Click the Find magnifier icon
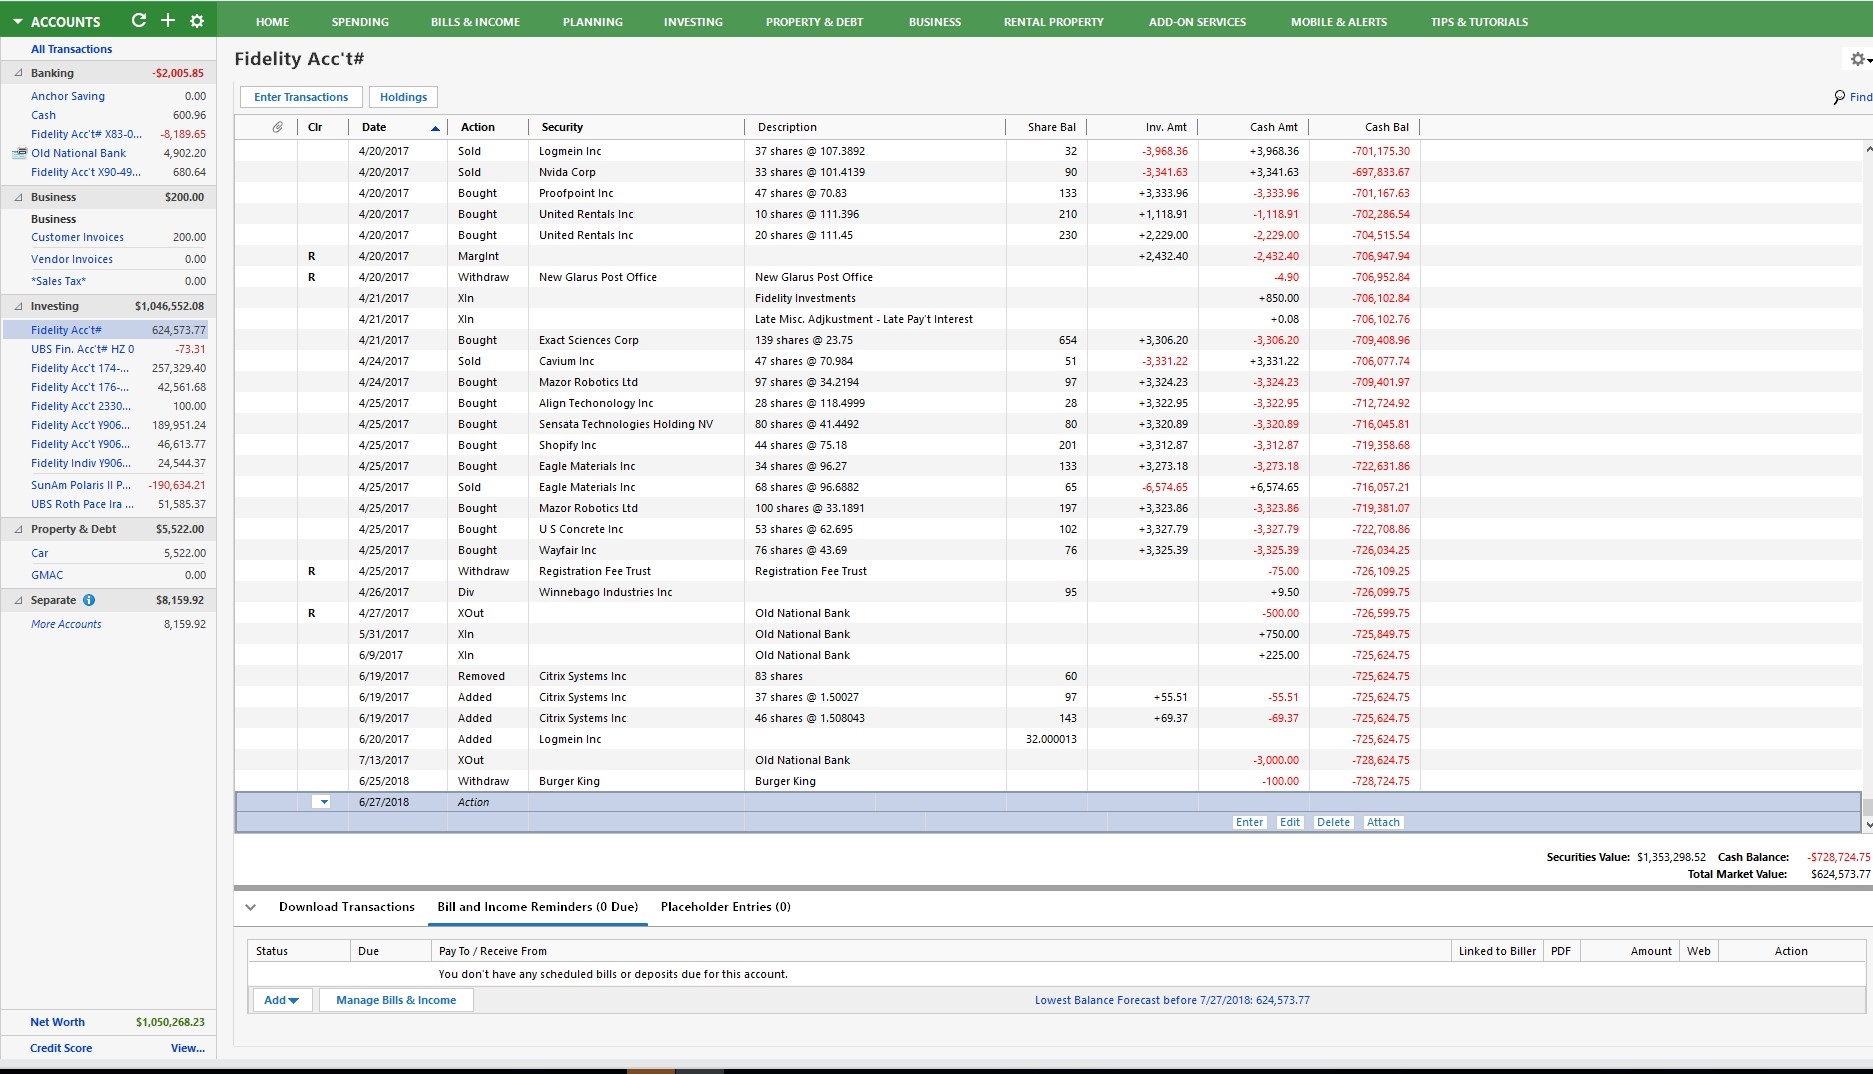This screenshot has width=1873, height=1074. click(1839, 97)
